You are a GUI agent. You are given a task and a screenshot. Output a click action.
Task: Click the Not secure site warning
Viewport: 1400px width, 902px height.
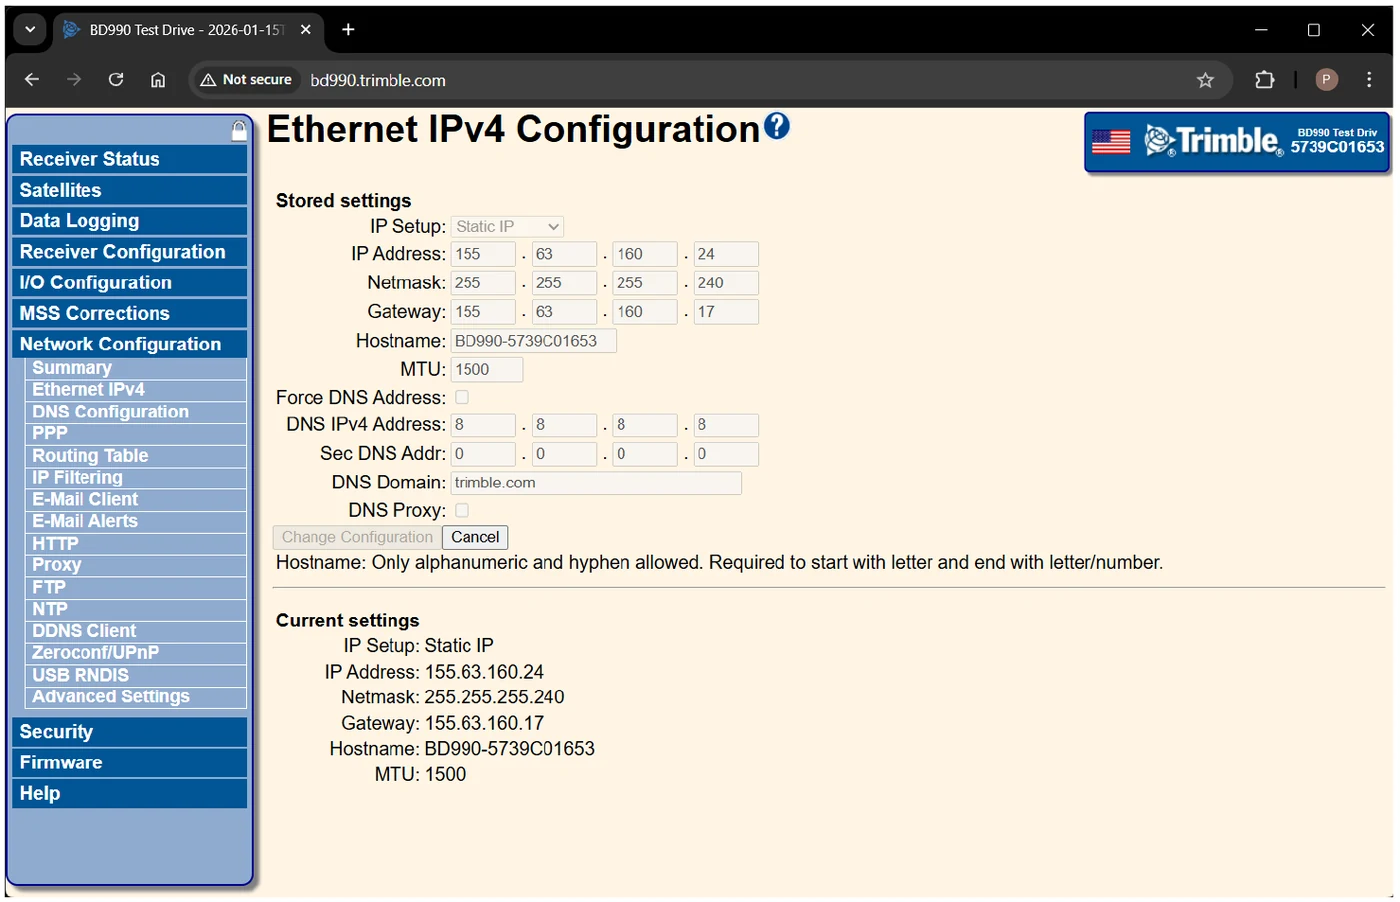coord(246,80)
